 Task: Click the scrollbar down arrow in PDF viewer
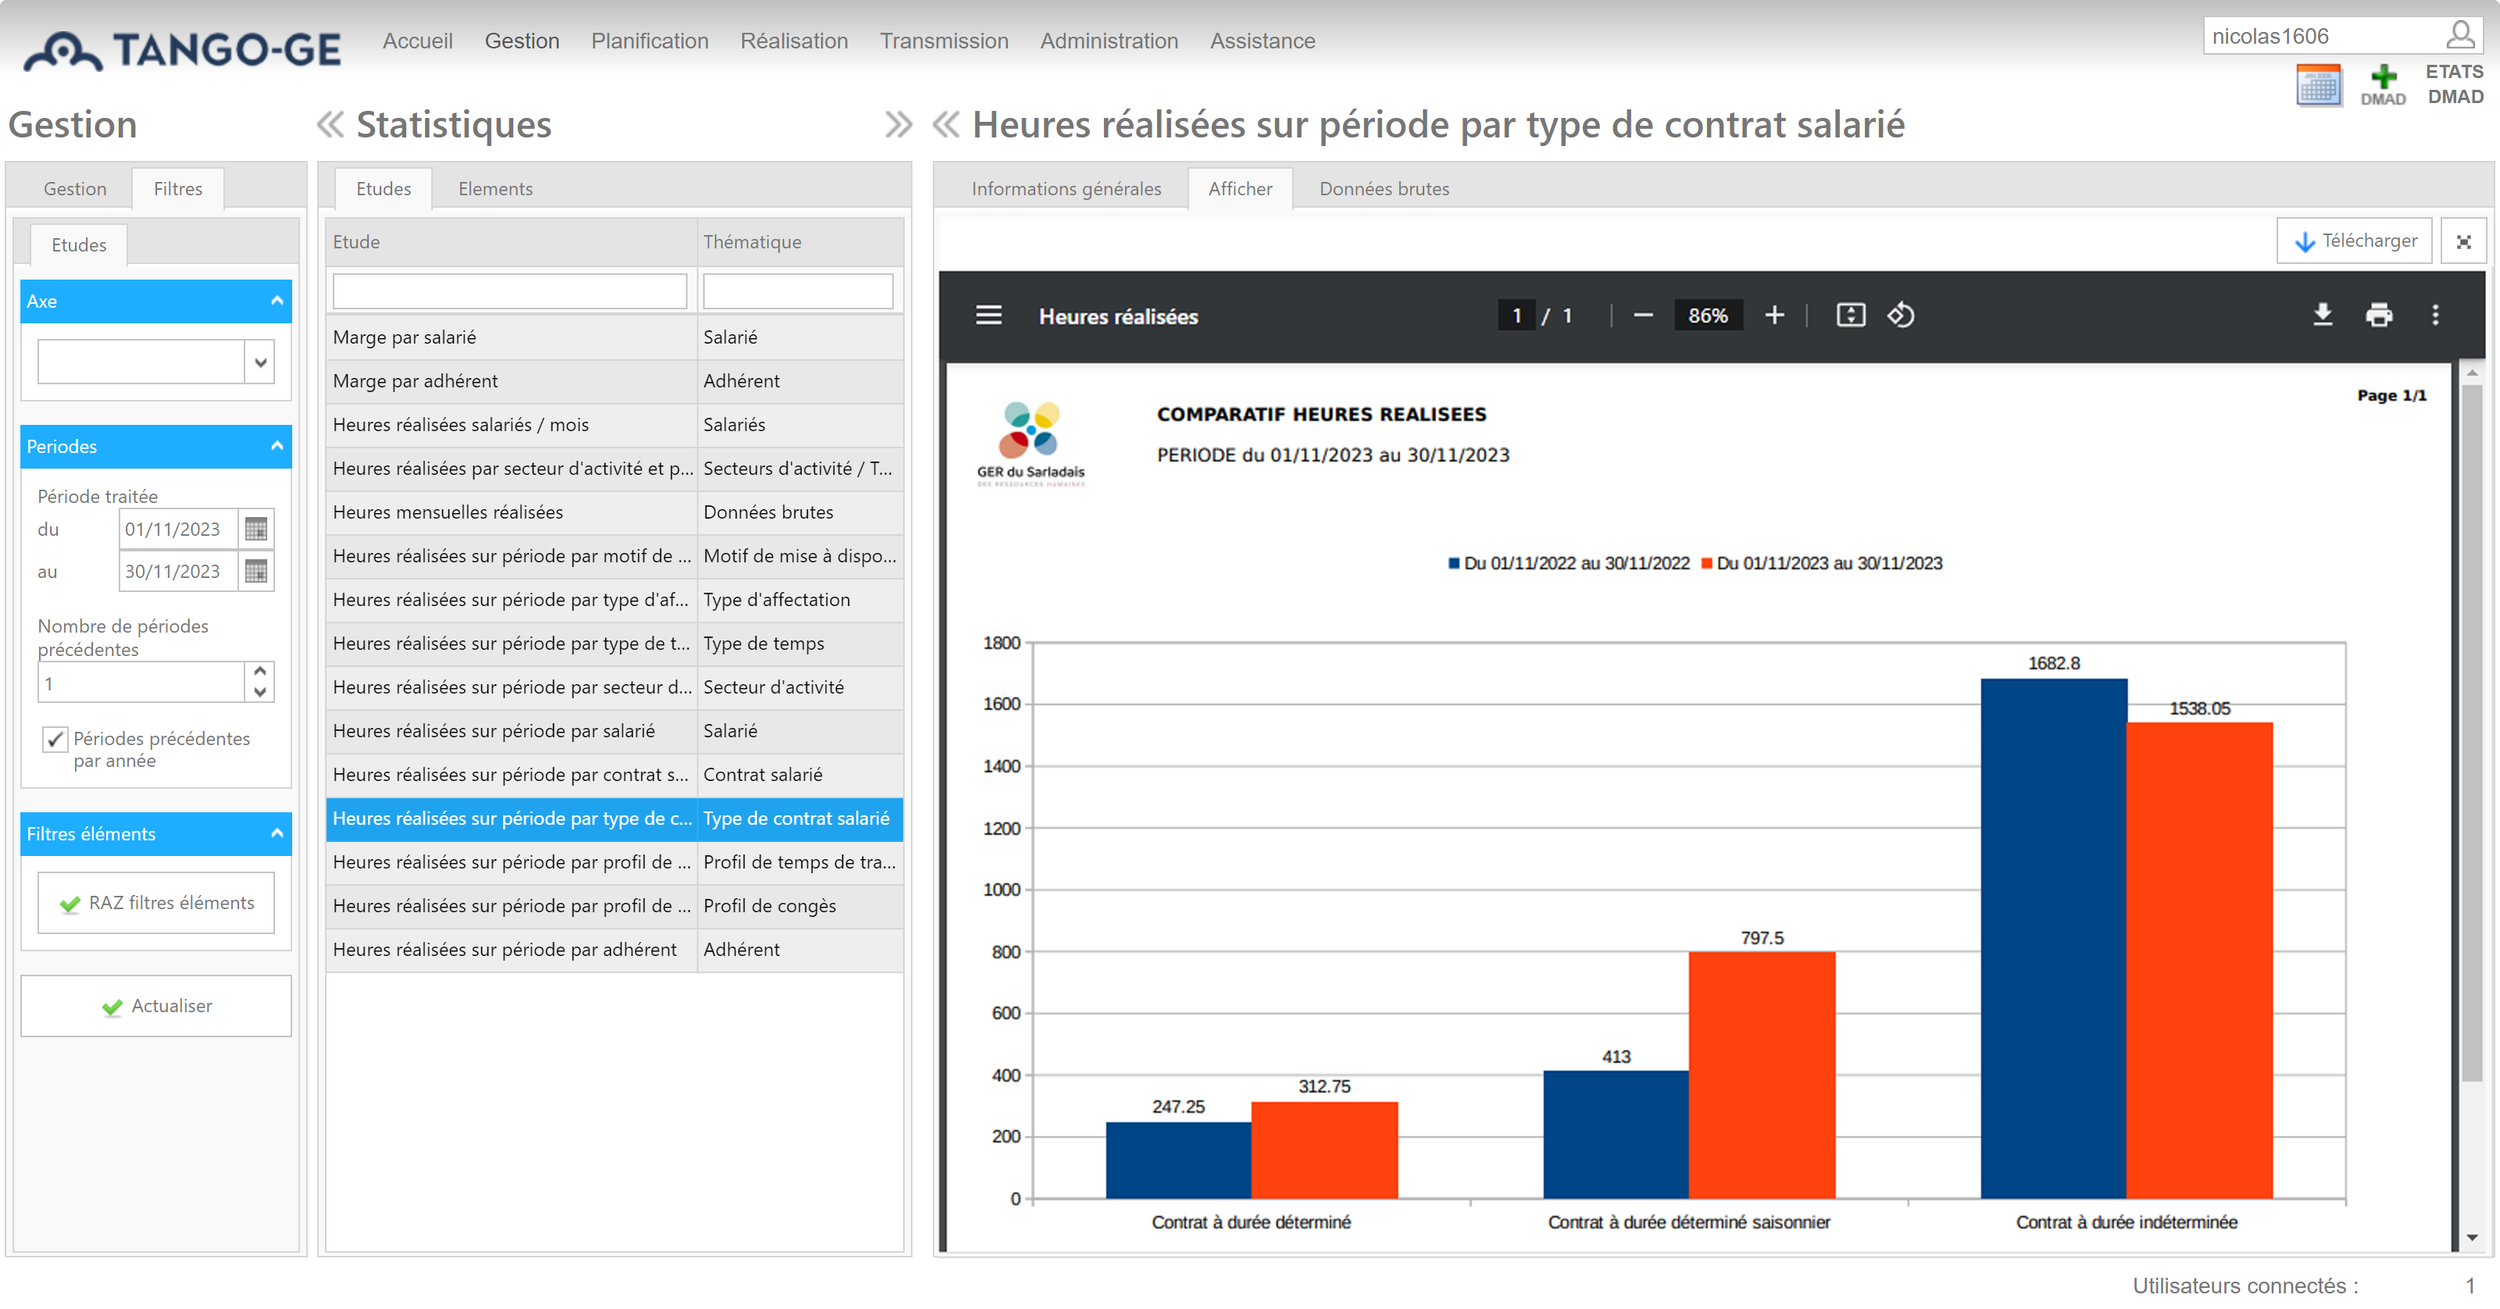tap(2472, 1238)
